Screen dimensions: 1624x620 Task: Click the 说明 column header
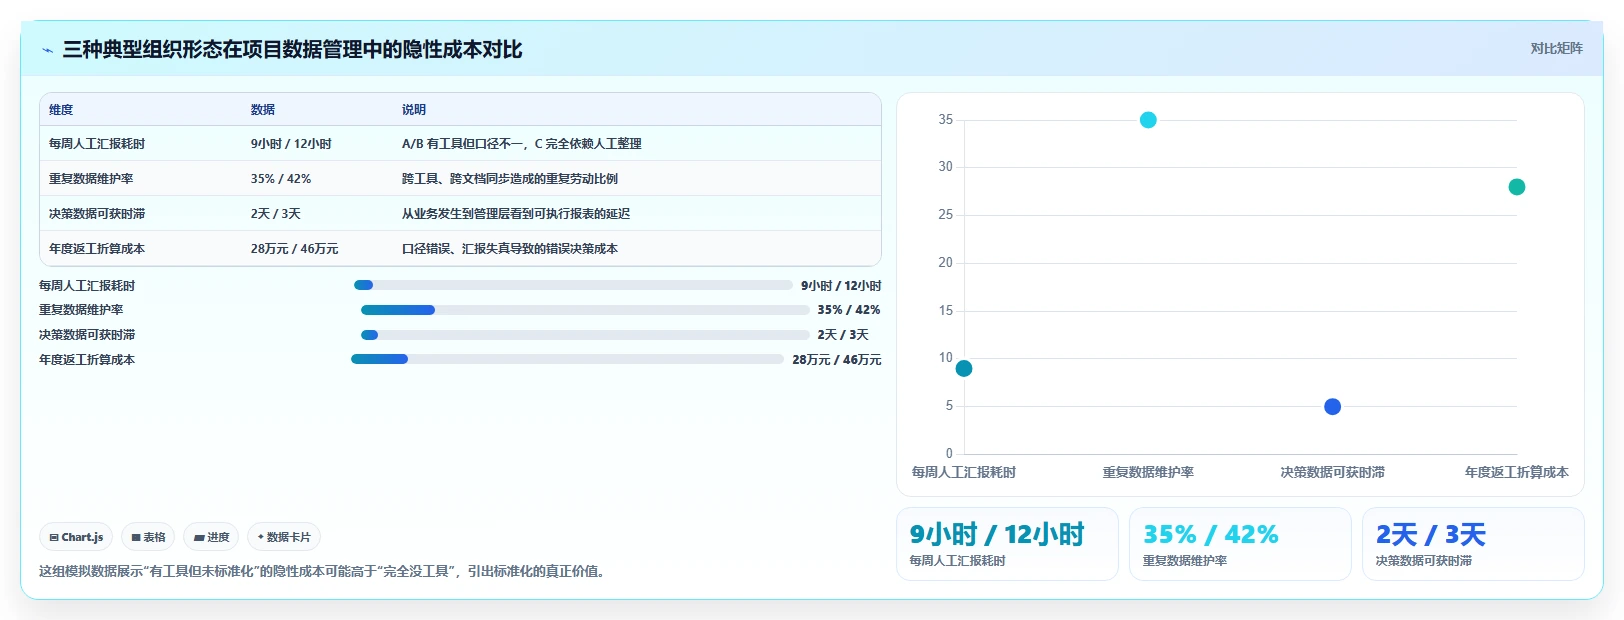[414, 110]
